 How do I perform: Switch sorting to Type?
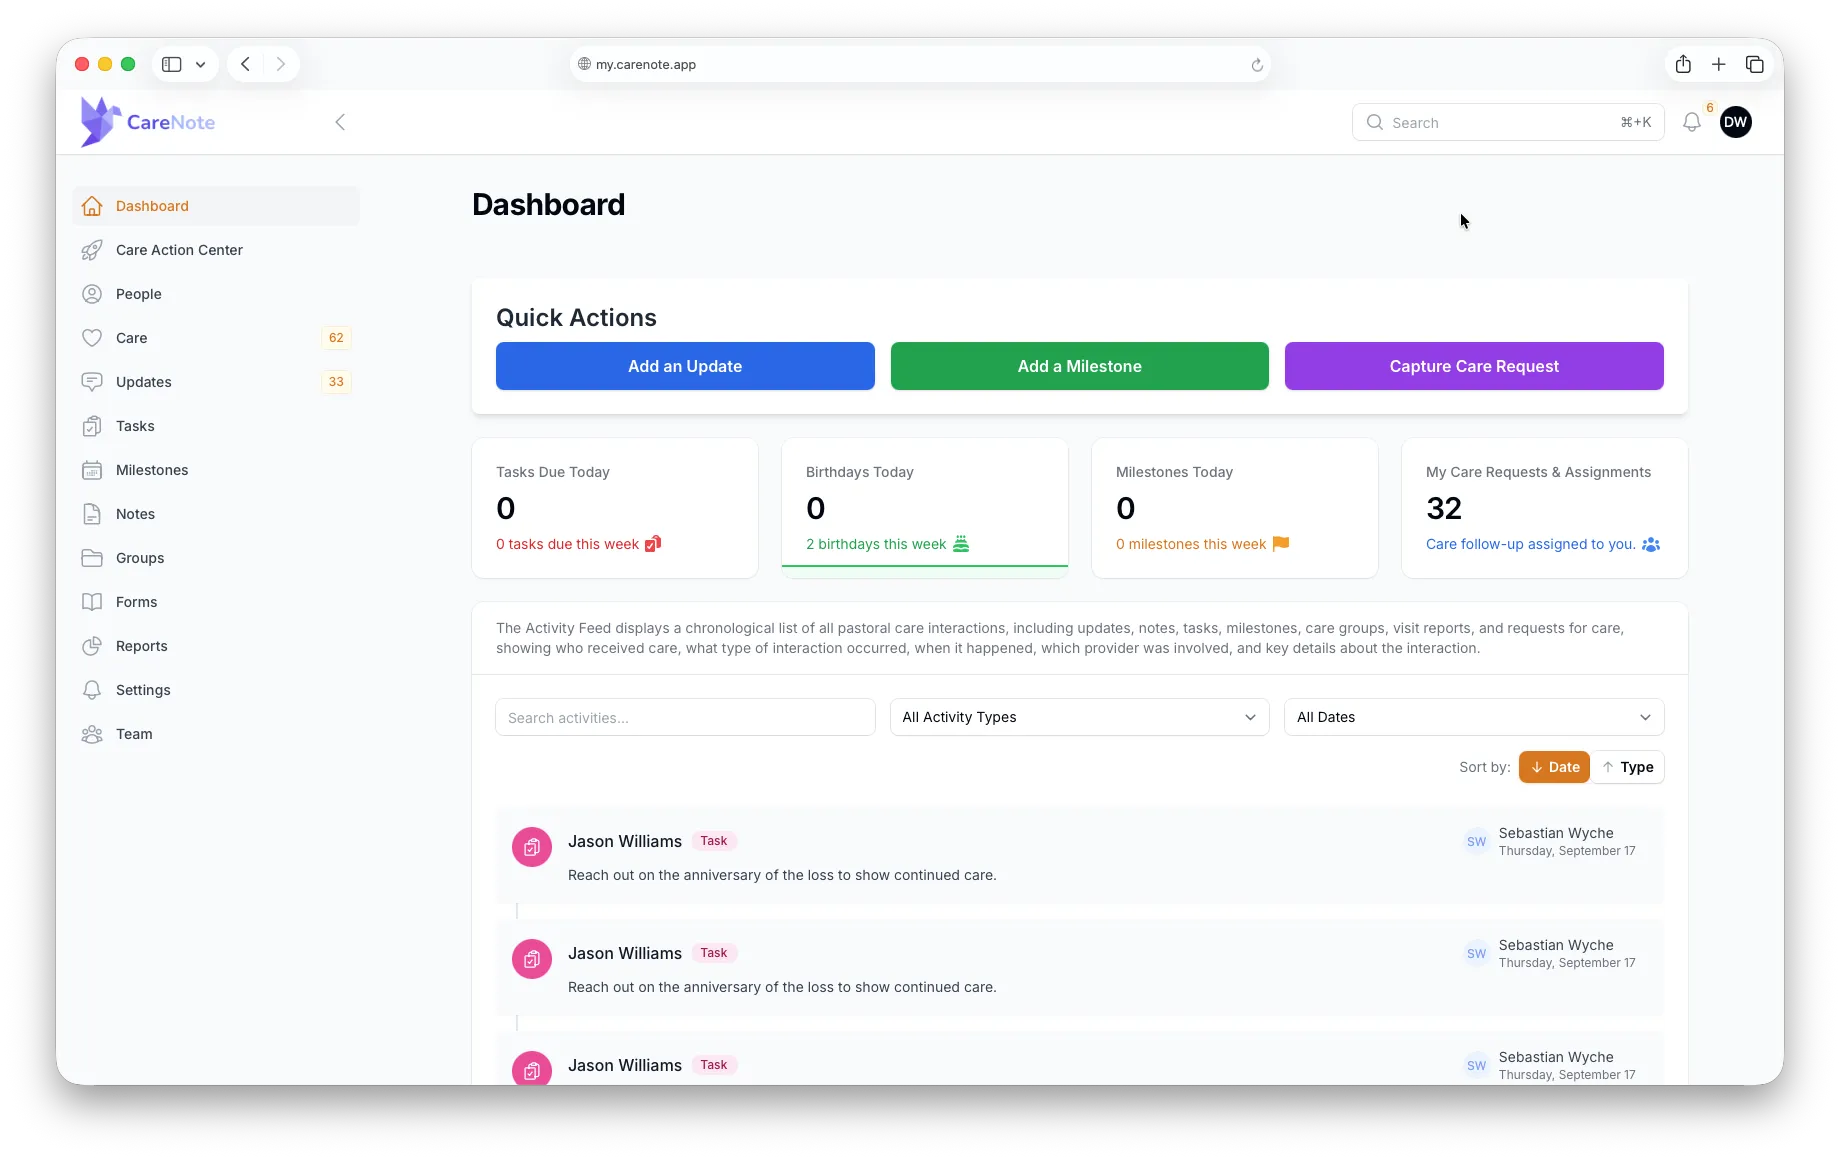click(1628, 767)
